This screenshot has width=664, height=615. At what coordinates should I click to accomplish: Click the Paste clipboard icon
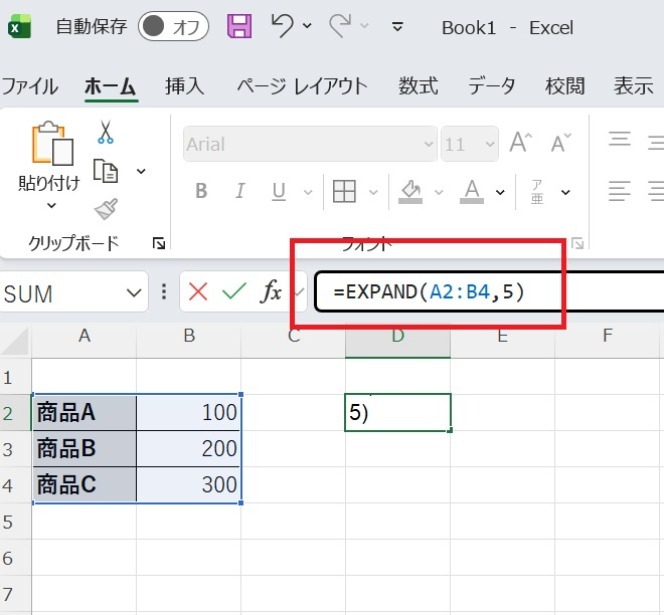52,143
